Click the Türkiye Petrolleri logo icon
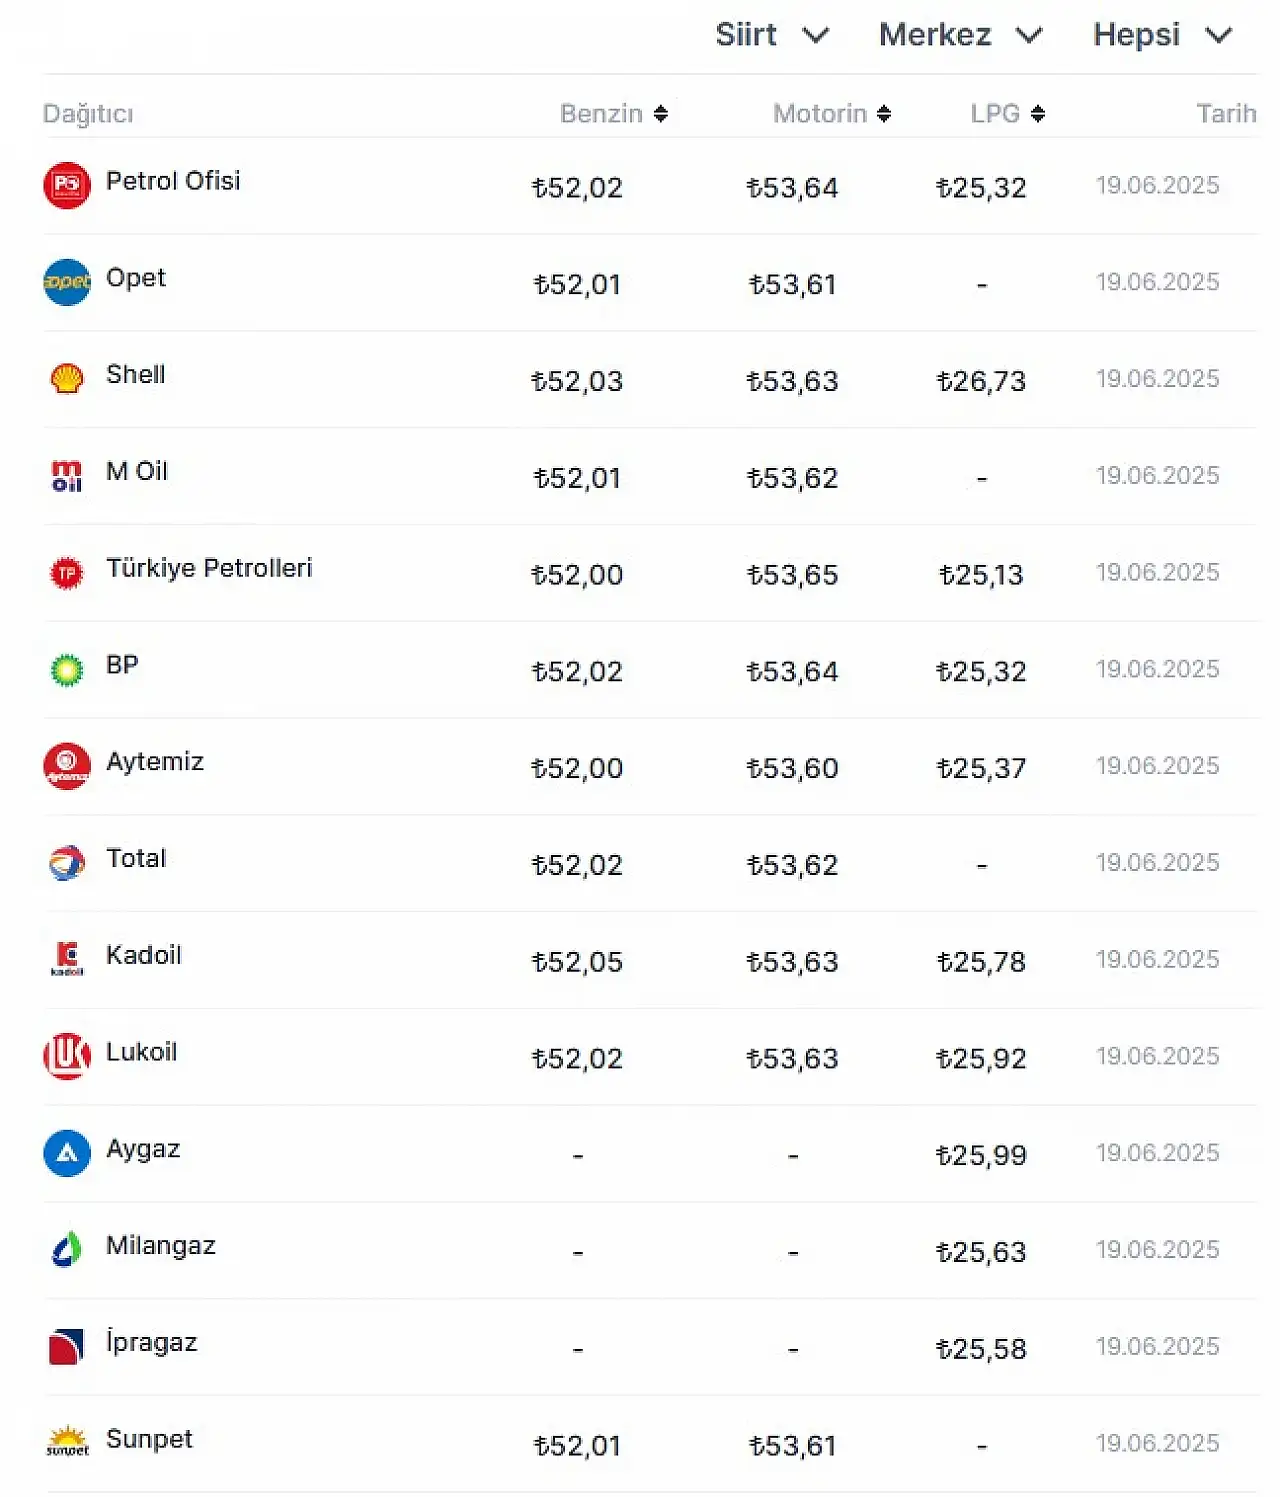Viewport: 1280px width, 1497px height. pyautogui.click(x=67, y=573)
